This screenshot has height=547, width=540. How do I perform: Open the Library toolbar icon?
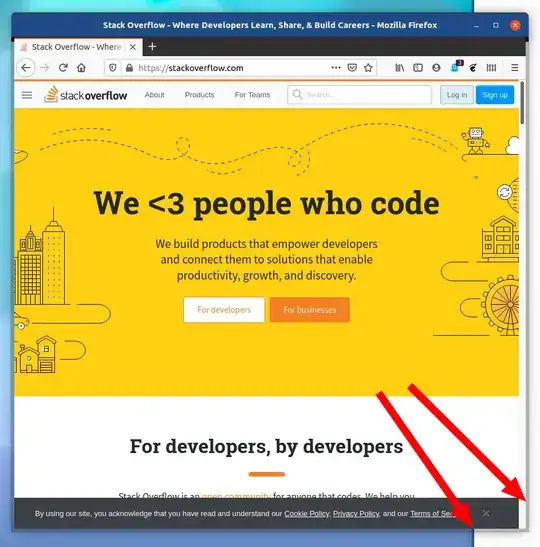399,68
